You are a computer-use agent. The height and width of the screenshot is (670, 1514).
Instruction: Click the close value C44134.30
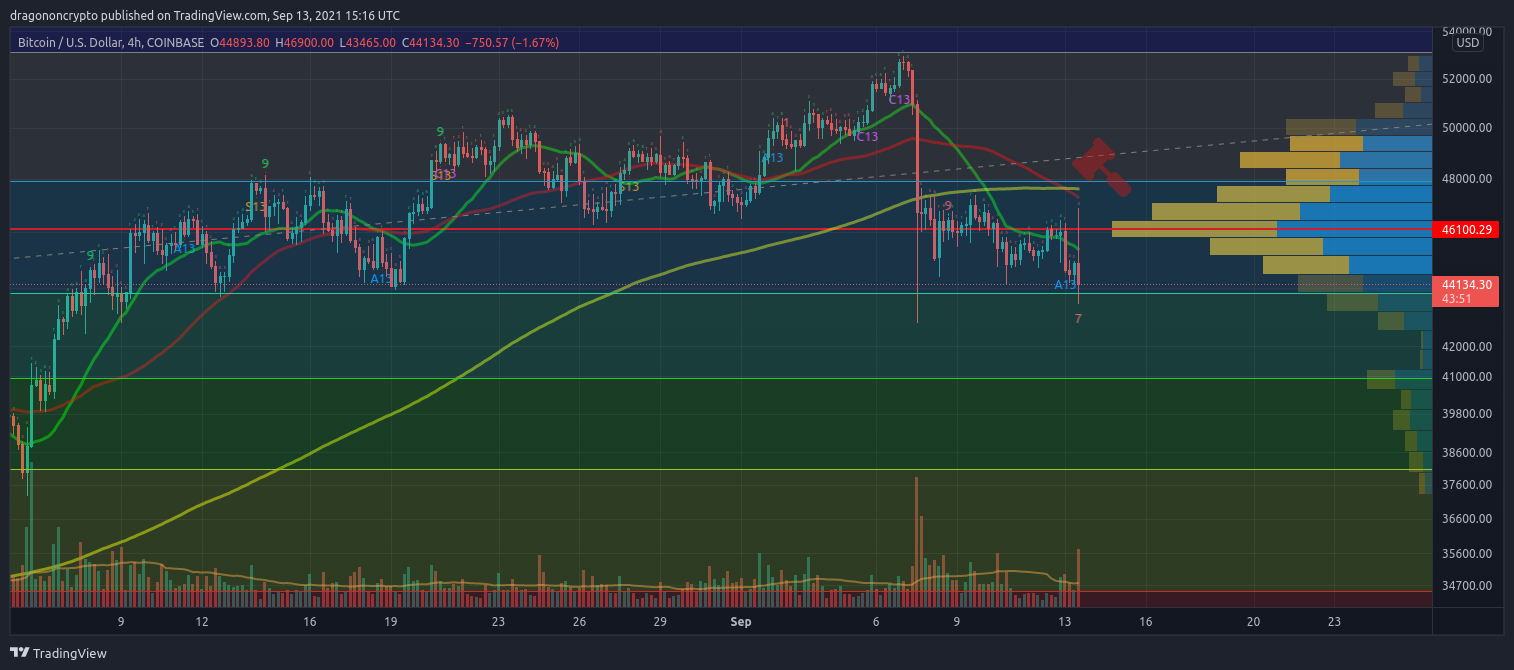(x=431, y=43)
